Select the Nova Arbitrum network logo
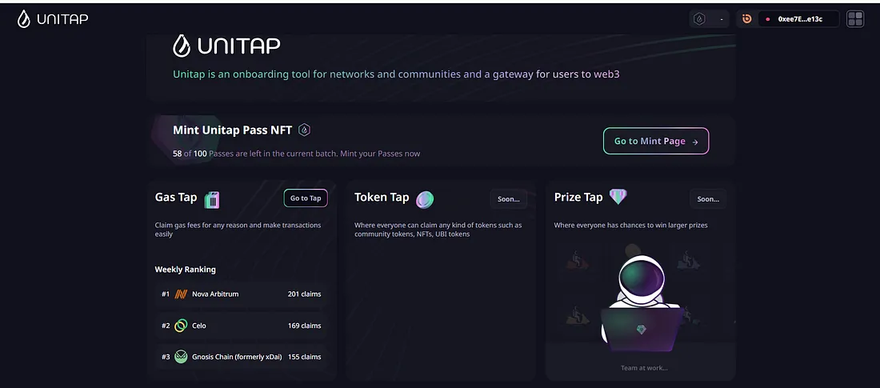 (x=181, y=294)
